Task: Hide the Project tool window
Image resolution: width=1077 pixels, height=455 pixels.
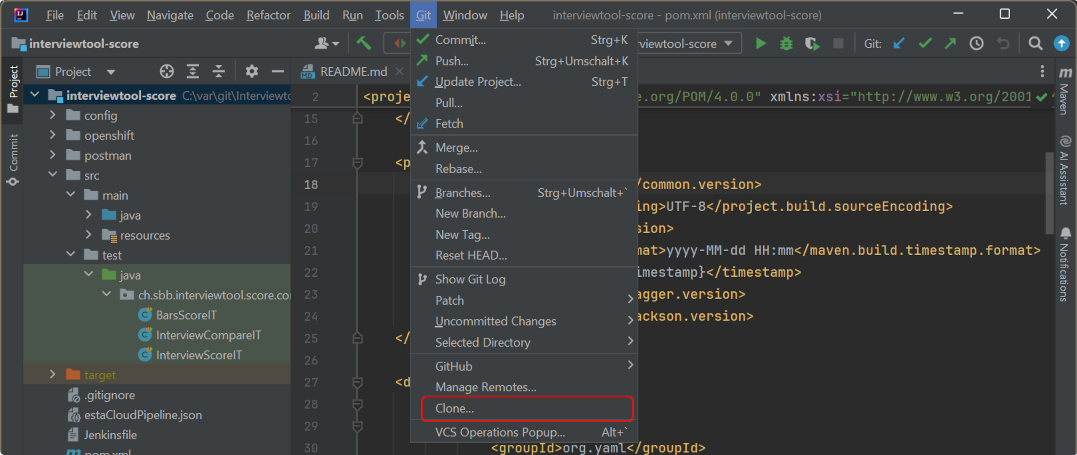Action: [x=277, y=71]
